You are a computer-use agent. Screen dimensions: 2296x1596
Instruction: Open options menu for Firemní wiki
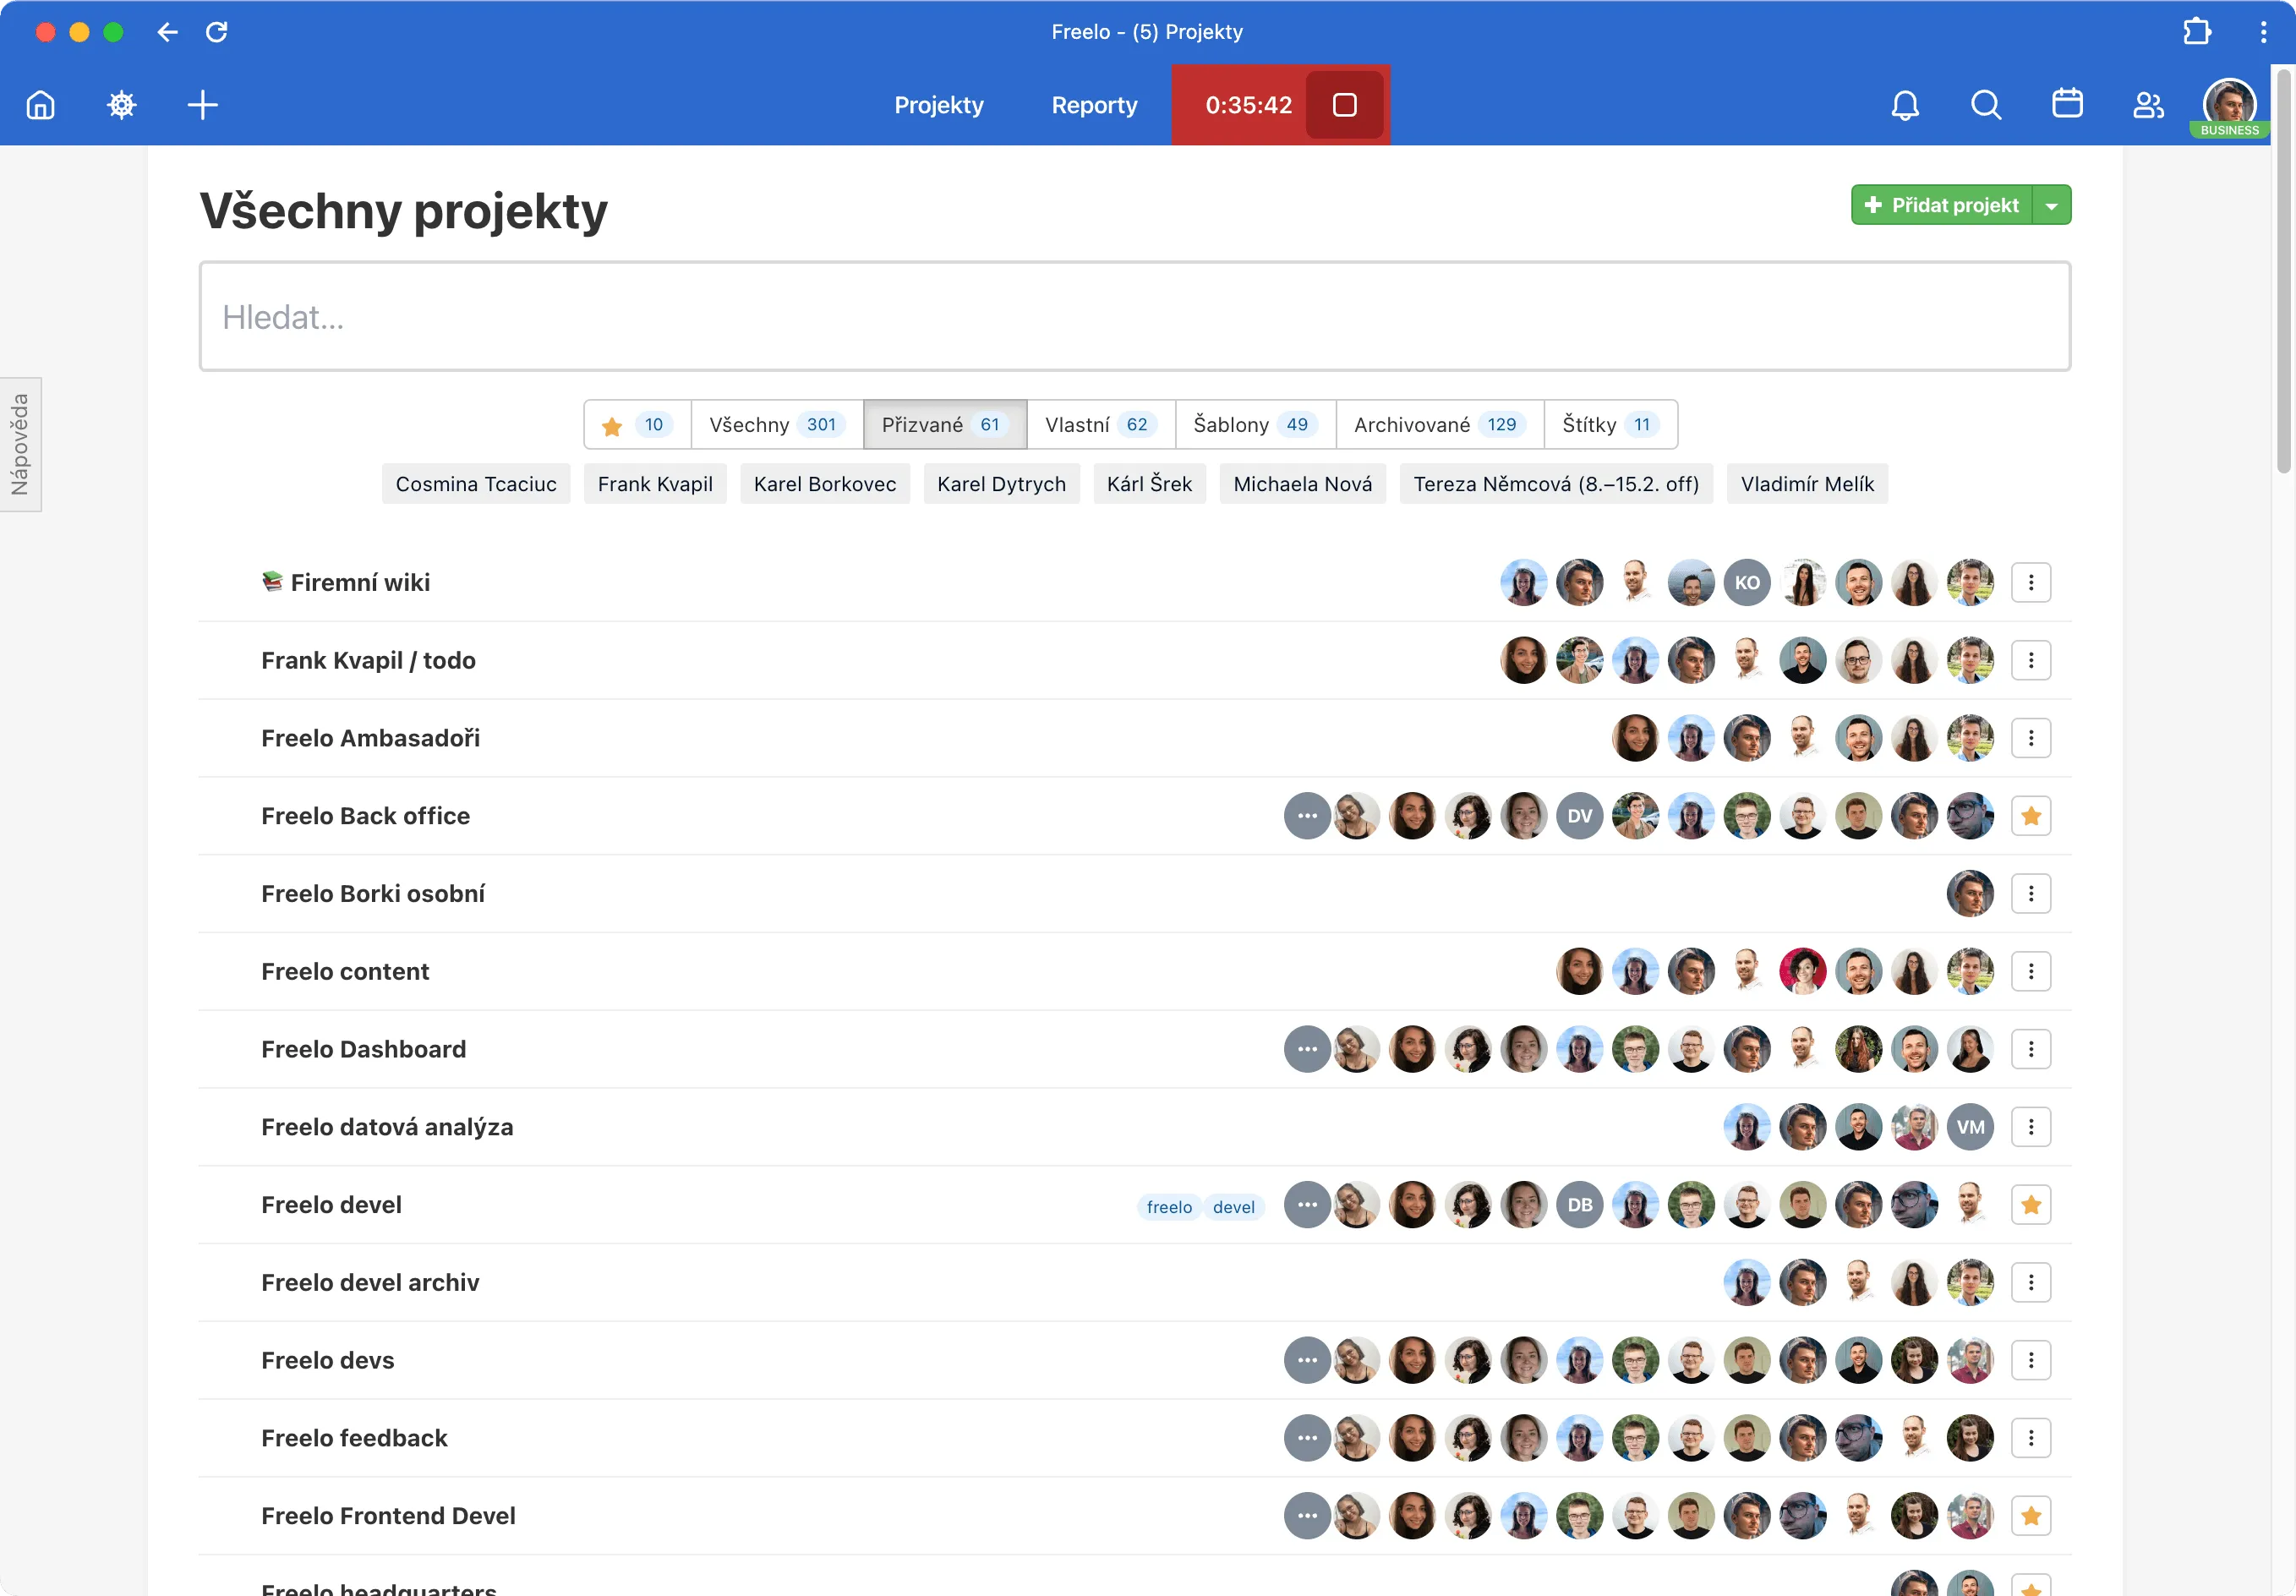[2031, 582]
